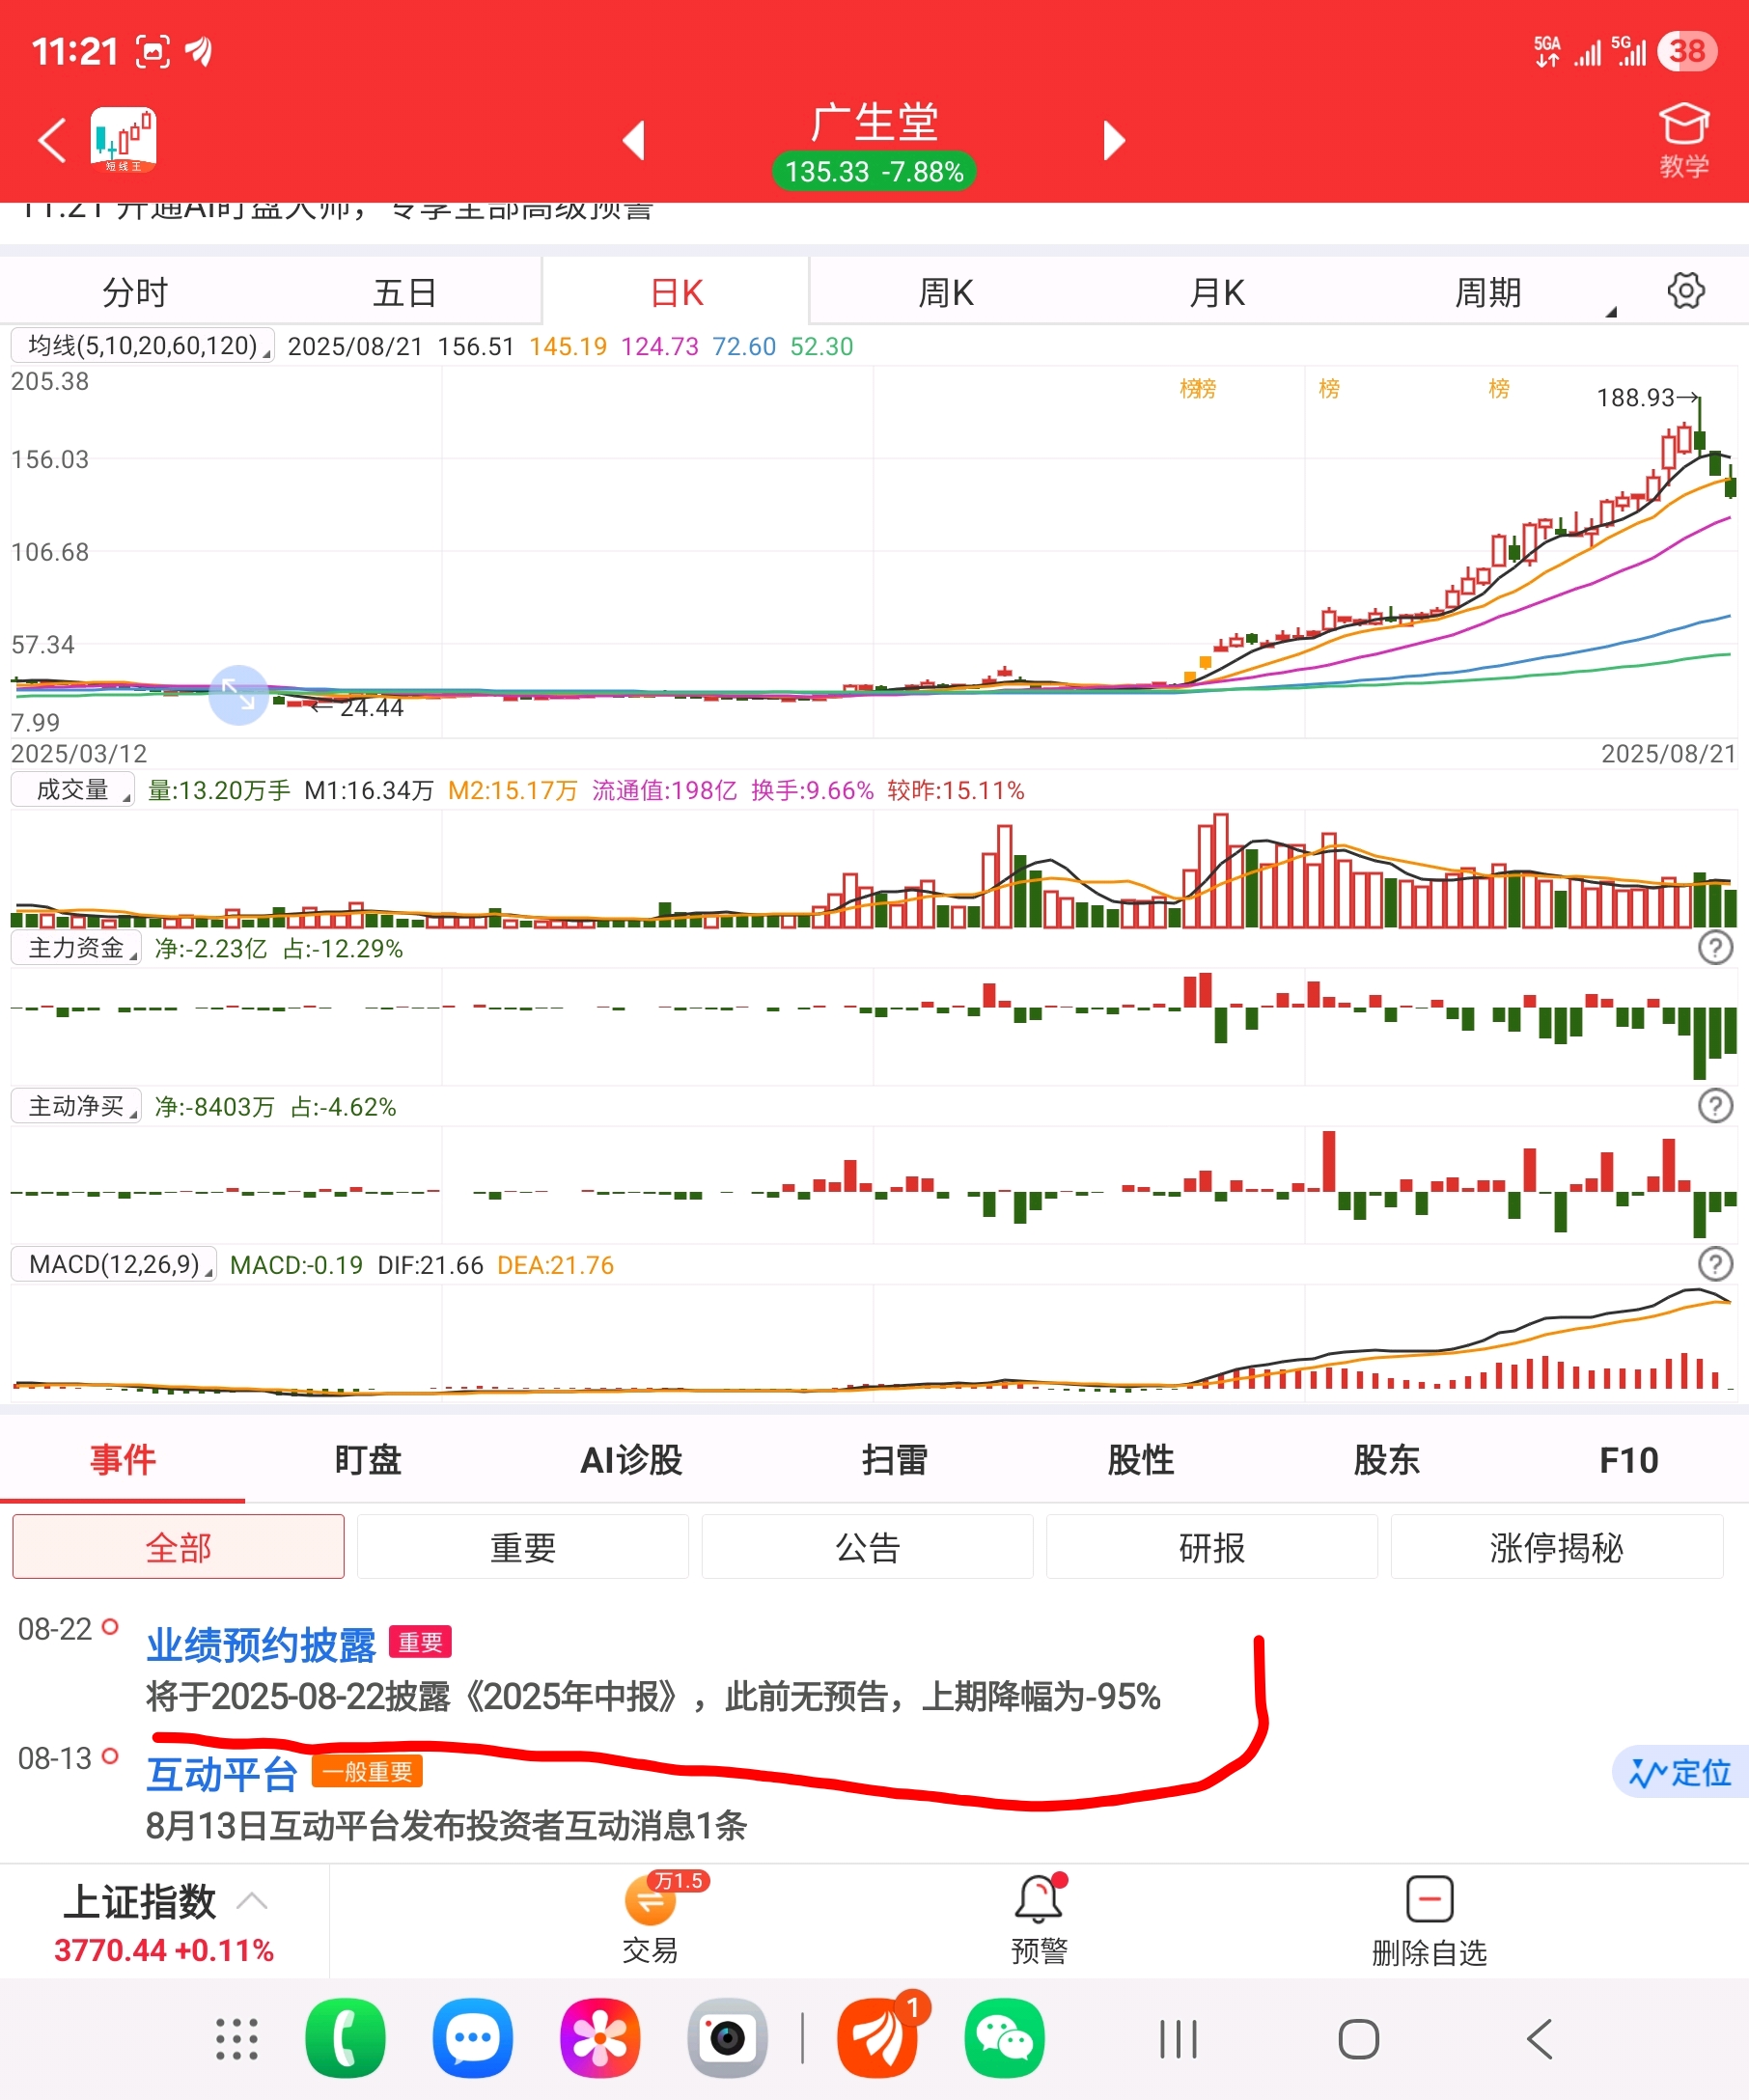
Task: Open the WeChat app
Action: tap(1005, 2038)
